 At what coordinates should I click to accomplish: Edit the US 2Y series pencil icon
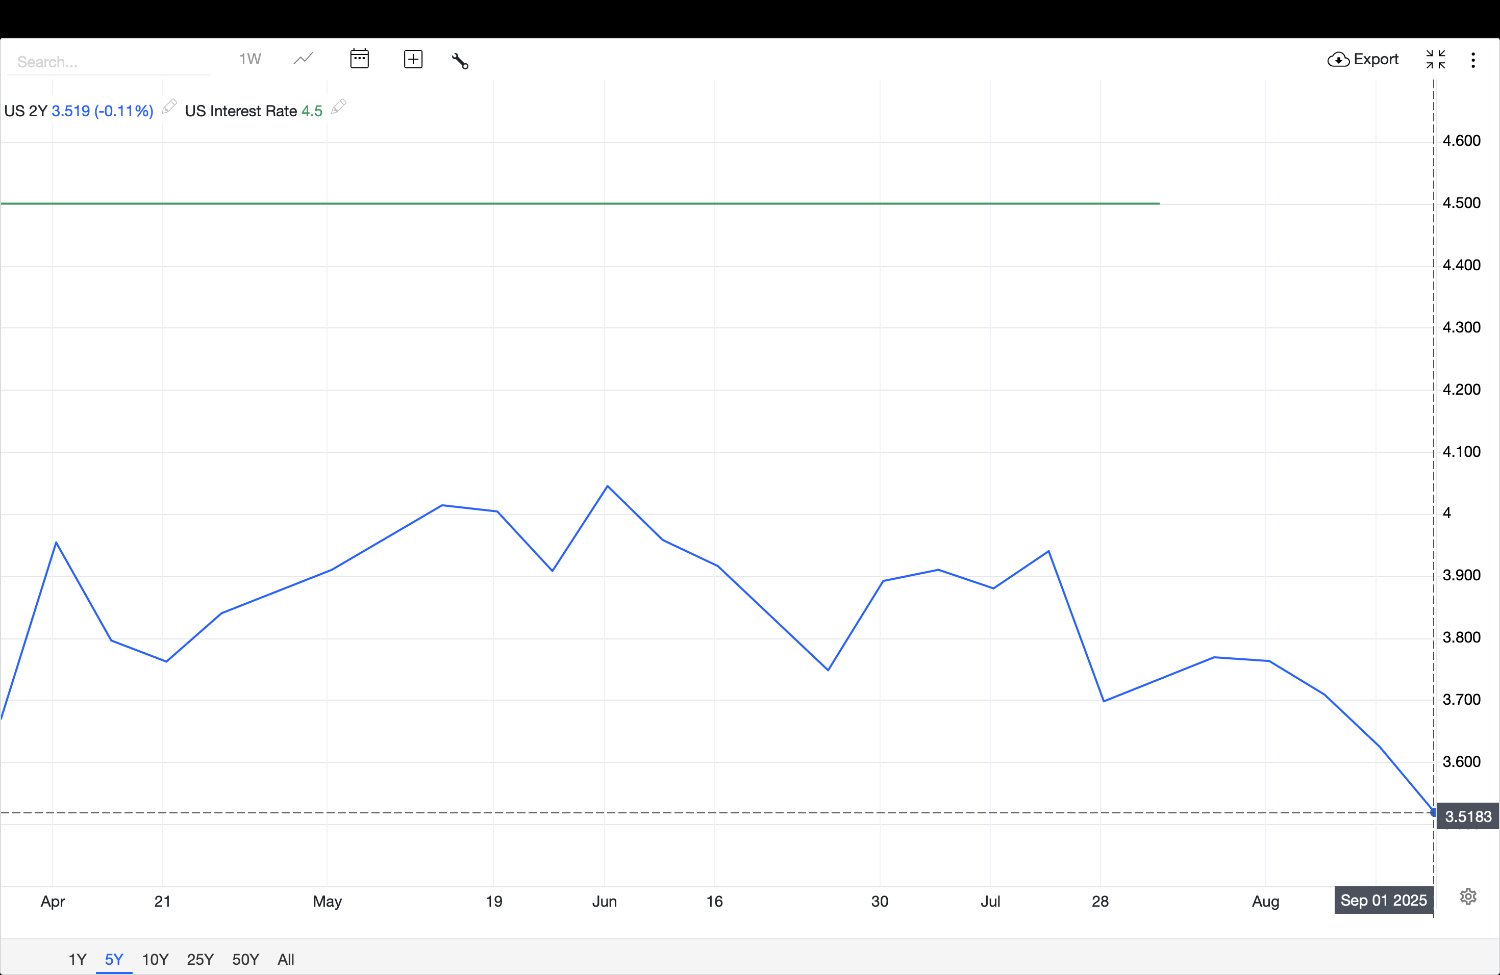pyautogui.click(x=169, y=107)
